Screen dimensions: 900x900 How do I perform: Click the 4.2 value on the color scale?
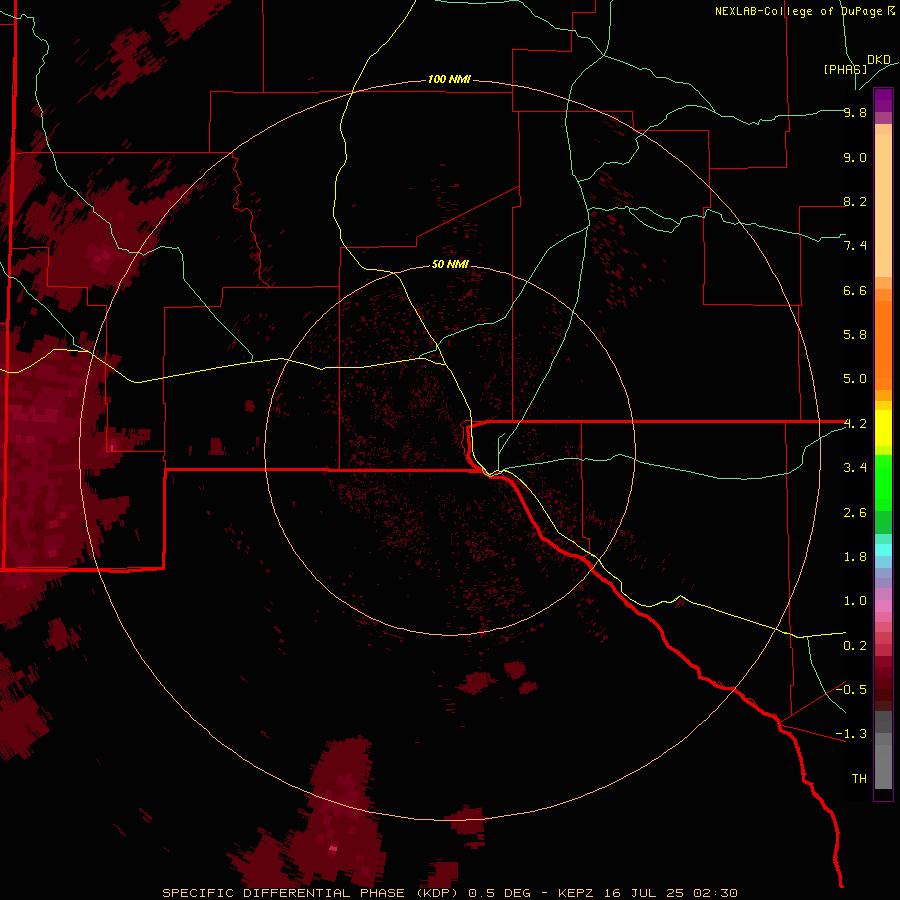855,424
